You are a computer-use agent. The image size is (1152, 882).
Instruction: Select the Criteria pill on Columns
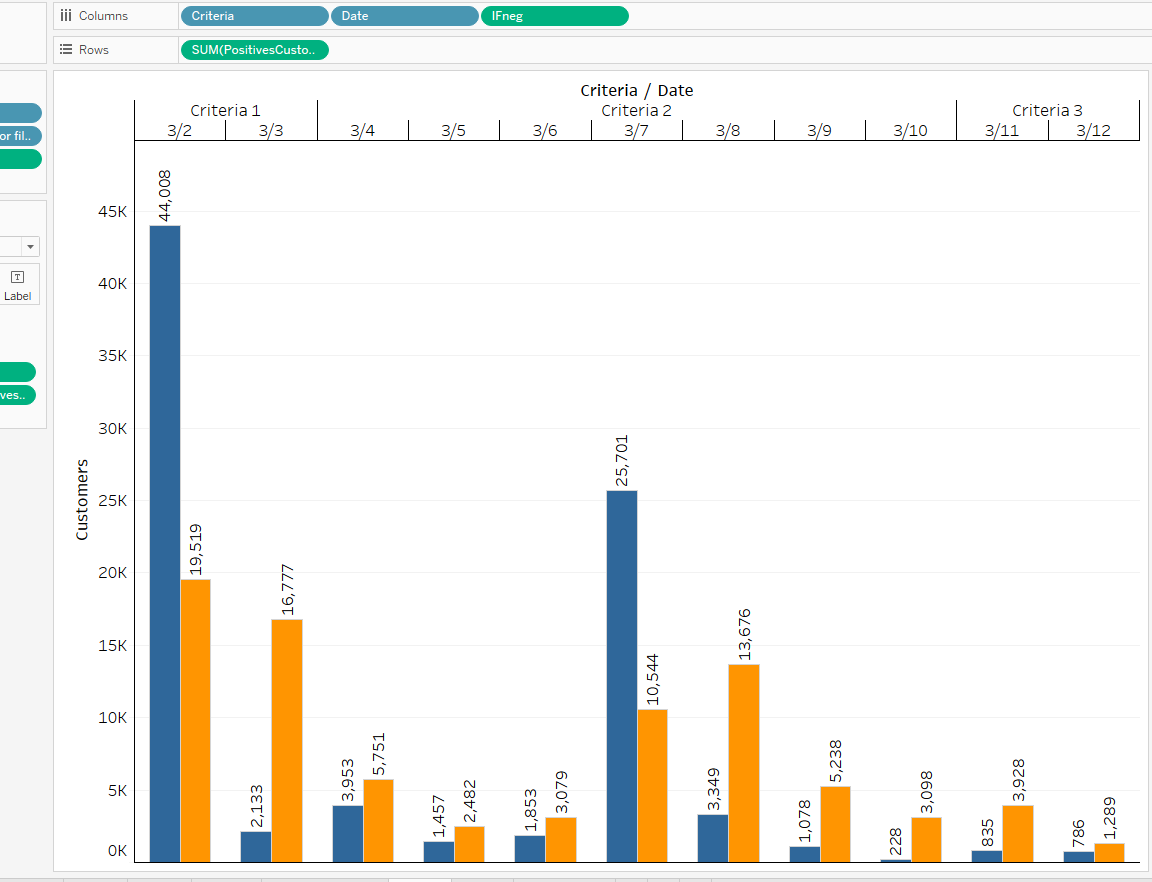[x=254, y=16]
